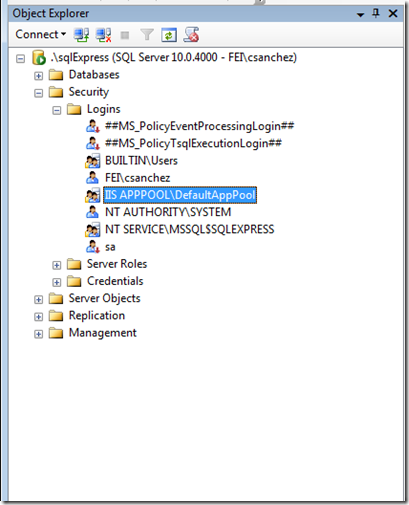The width and height of the screenshot is (409, 505).
Task: Click the Server Objects folder icon
Action: [56, 298]
